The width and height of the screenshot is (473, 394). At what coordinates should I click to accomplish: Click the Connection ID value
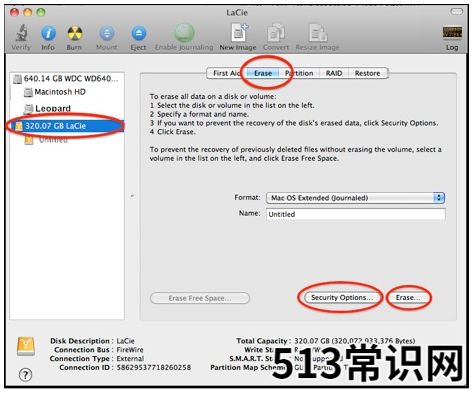pyautogui.click(x=154, y=367)
